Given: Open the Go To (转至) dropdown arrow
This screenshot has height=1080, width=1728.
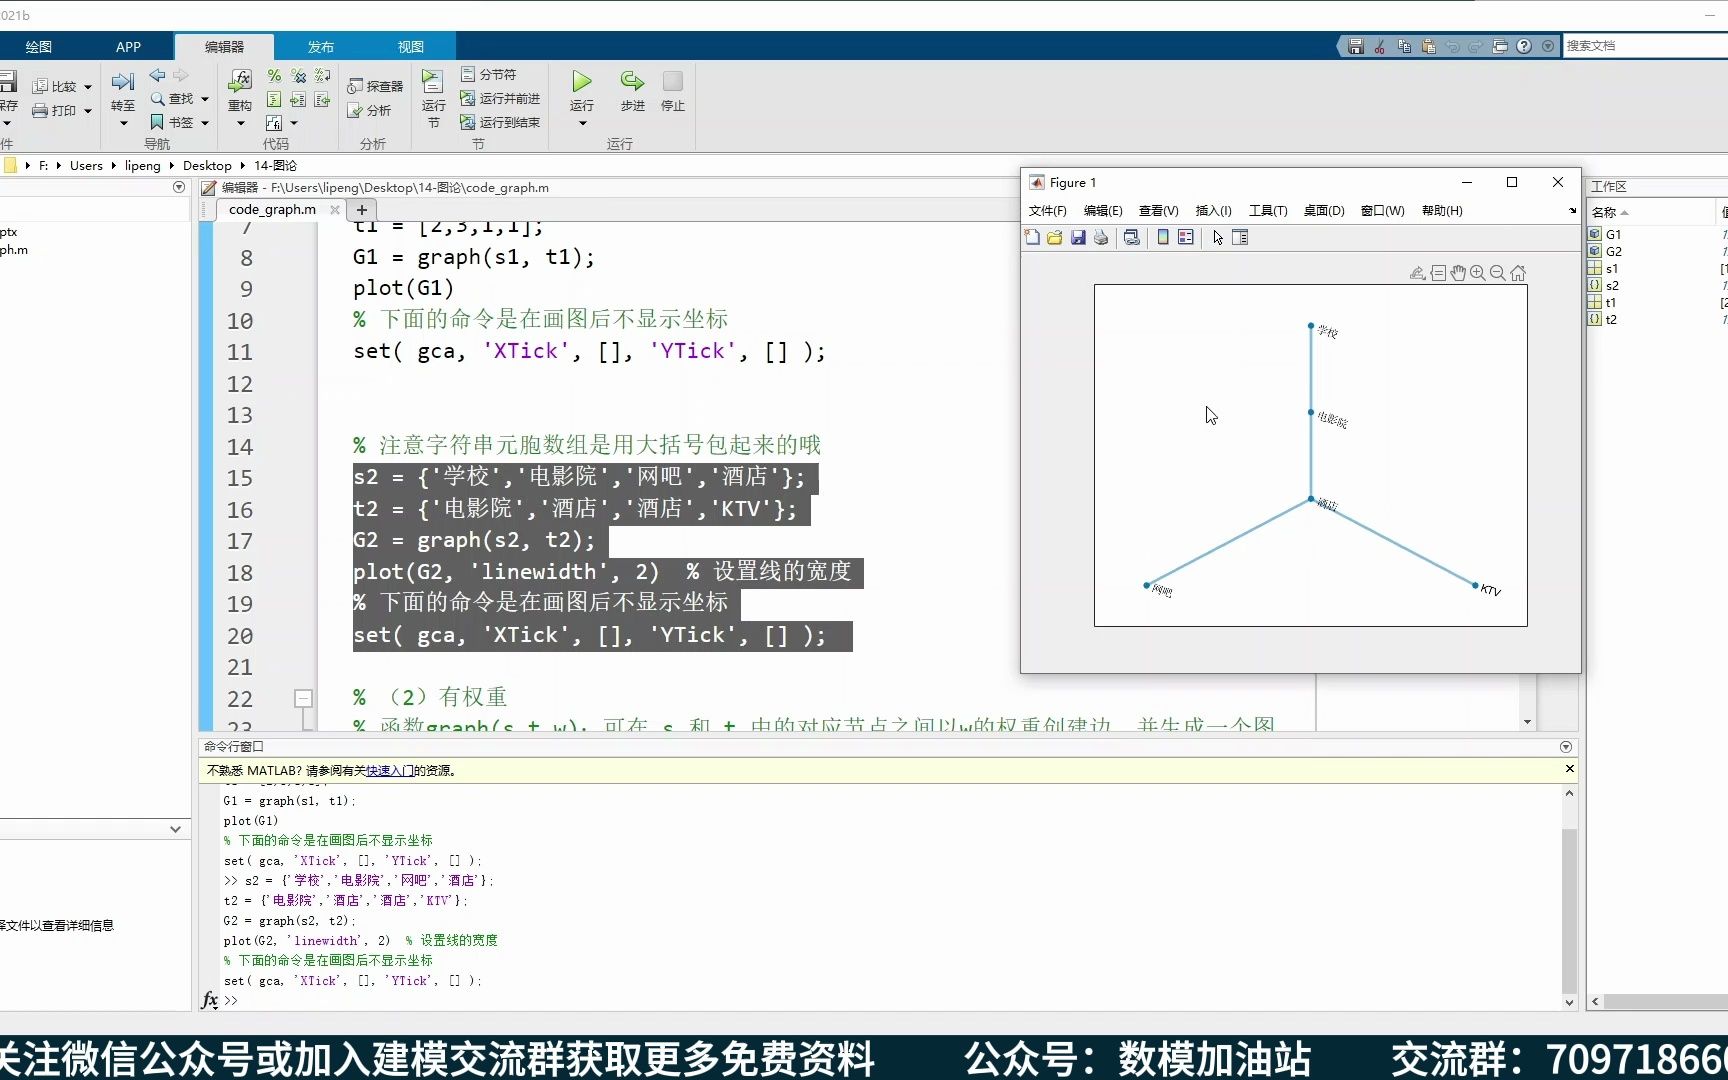Looking at the screenshot, I should tap(123, 124).
